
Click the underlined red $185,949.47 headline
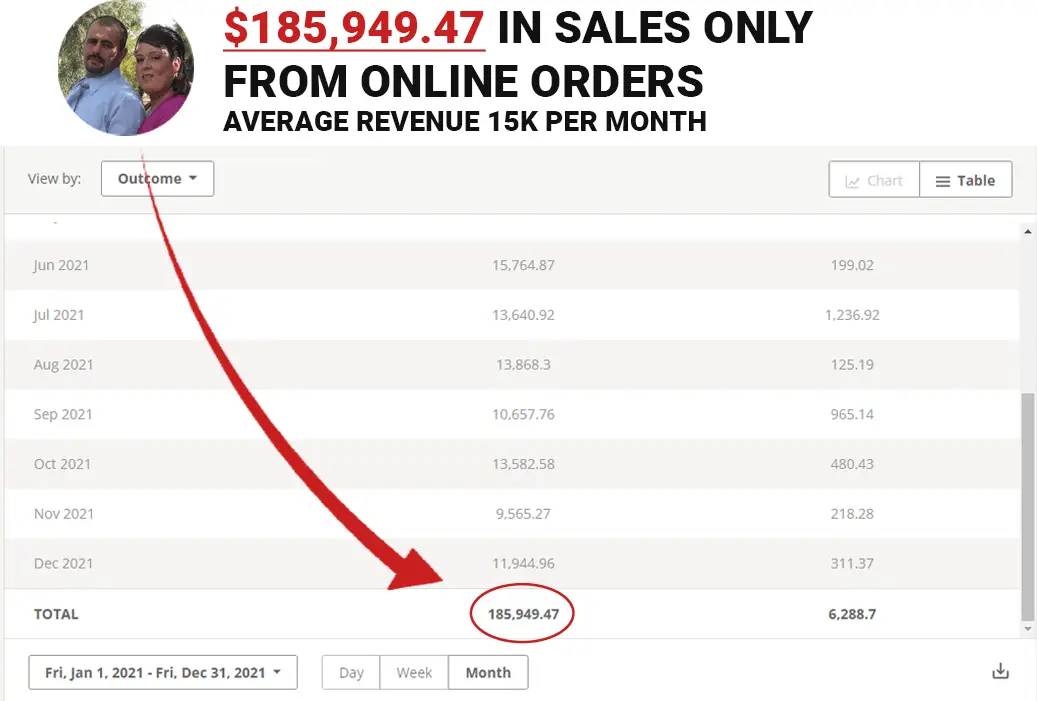(x=354, y=28)
